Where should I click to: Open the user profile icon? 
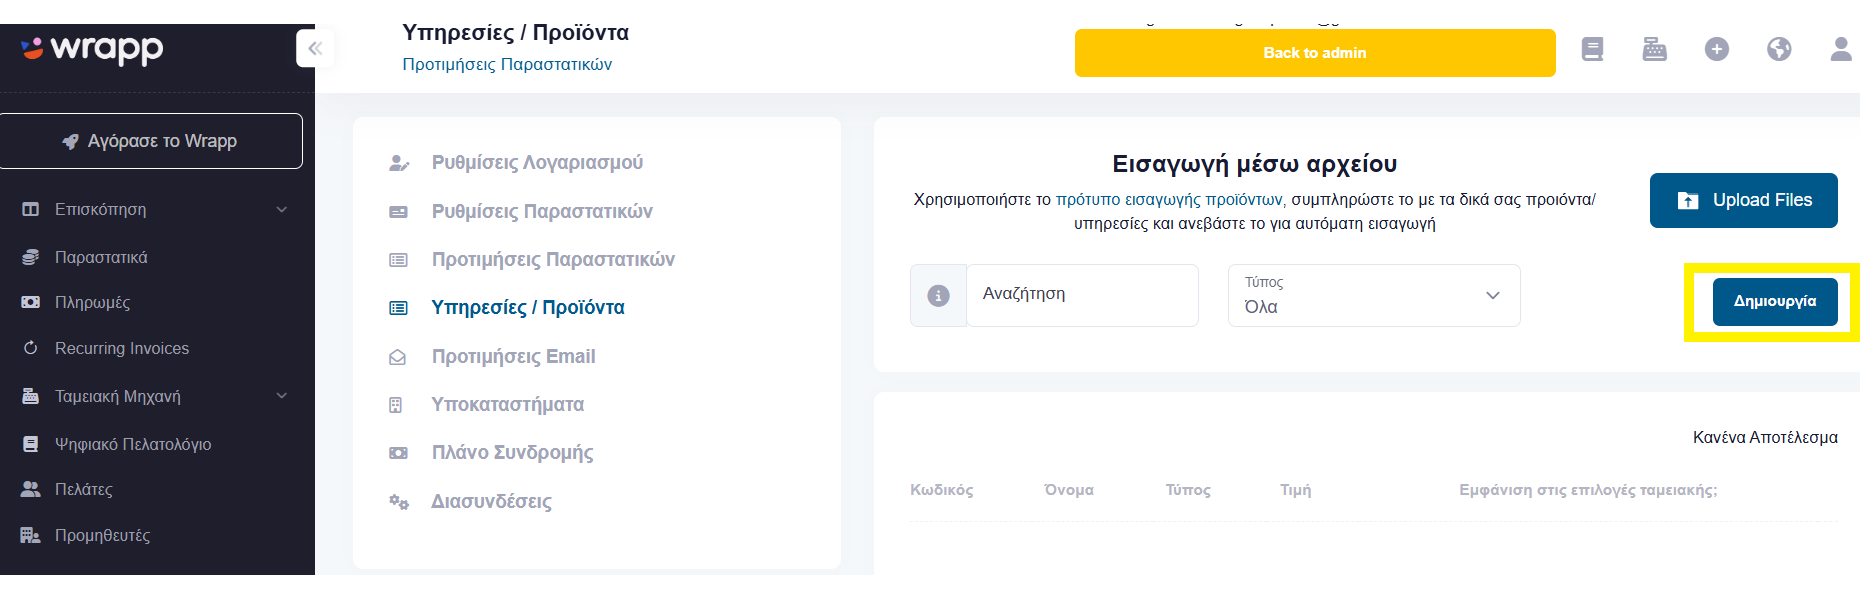1841,49
